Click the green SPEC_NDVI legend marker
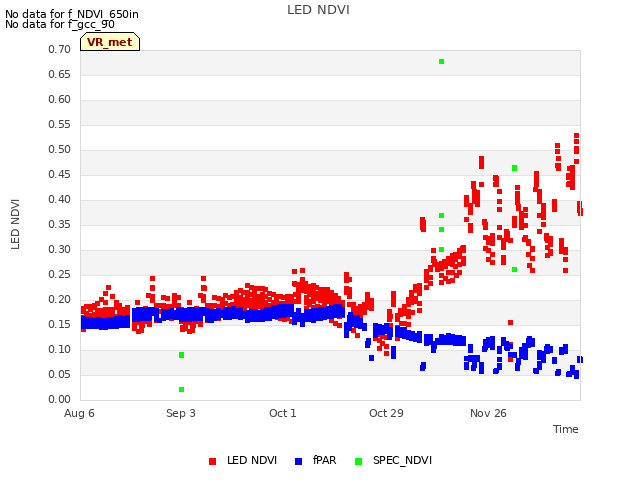The image size is (640, 480). [x=358, y=461]
